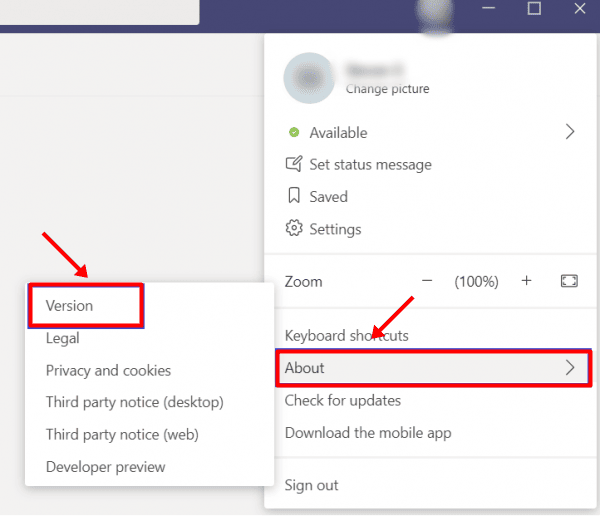Select Developer preview option
Viewport: 600px width, 516px height.
coord(105,467)
